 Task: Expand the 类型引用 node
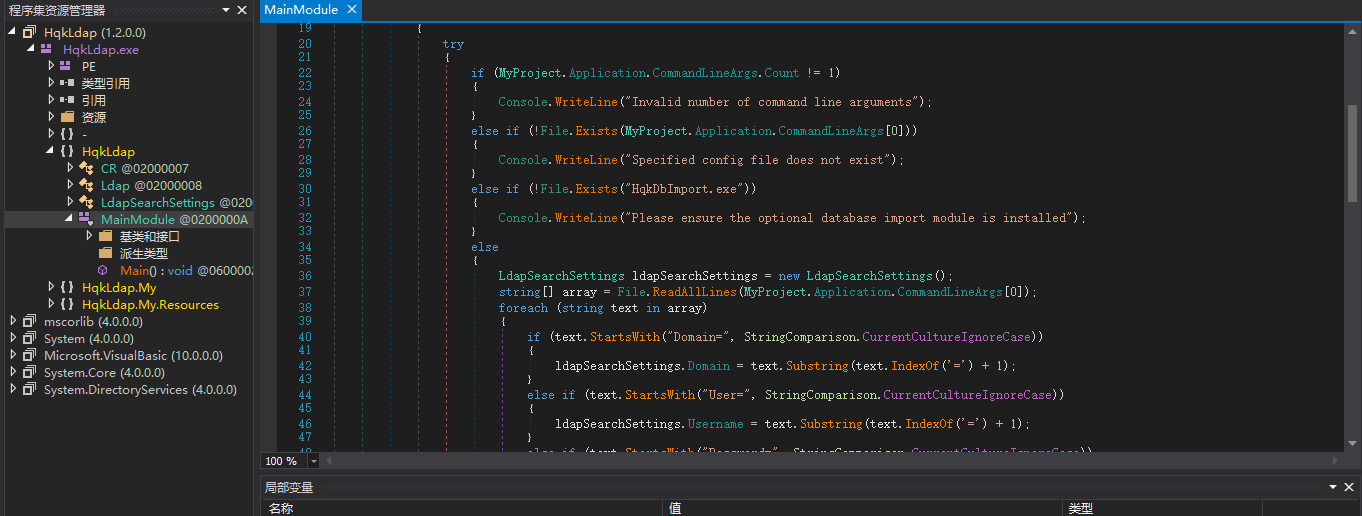[x=51, y=83]
